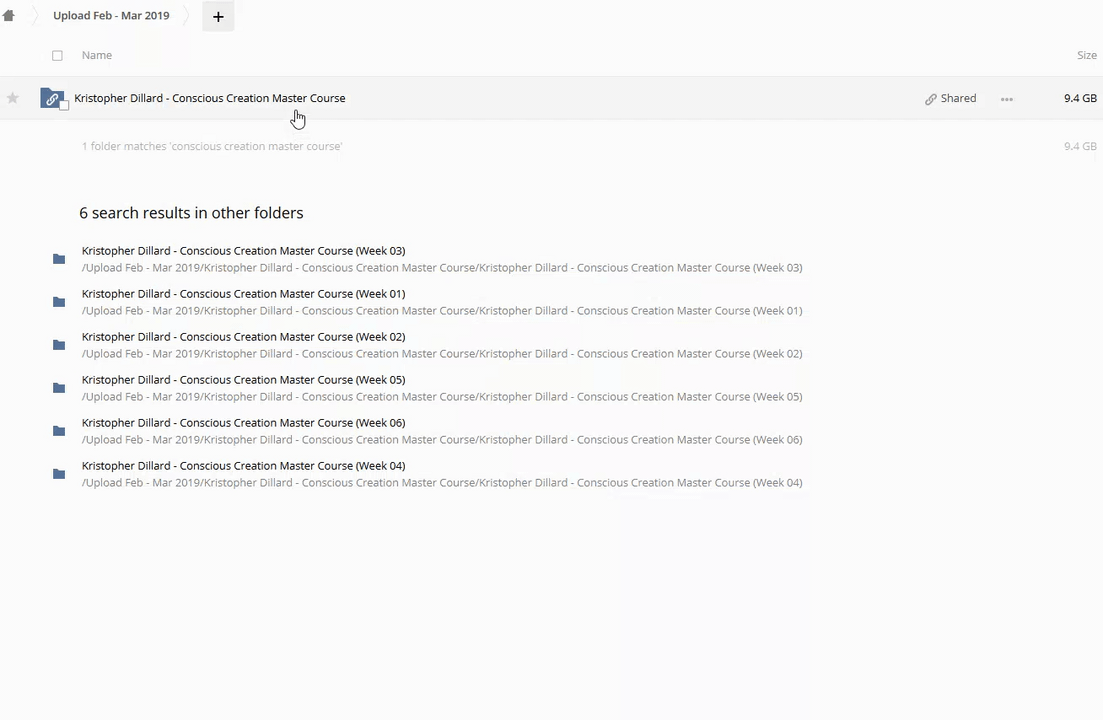Favorite the Conscious Creation Master Course folder

[x=13, y=98]
